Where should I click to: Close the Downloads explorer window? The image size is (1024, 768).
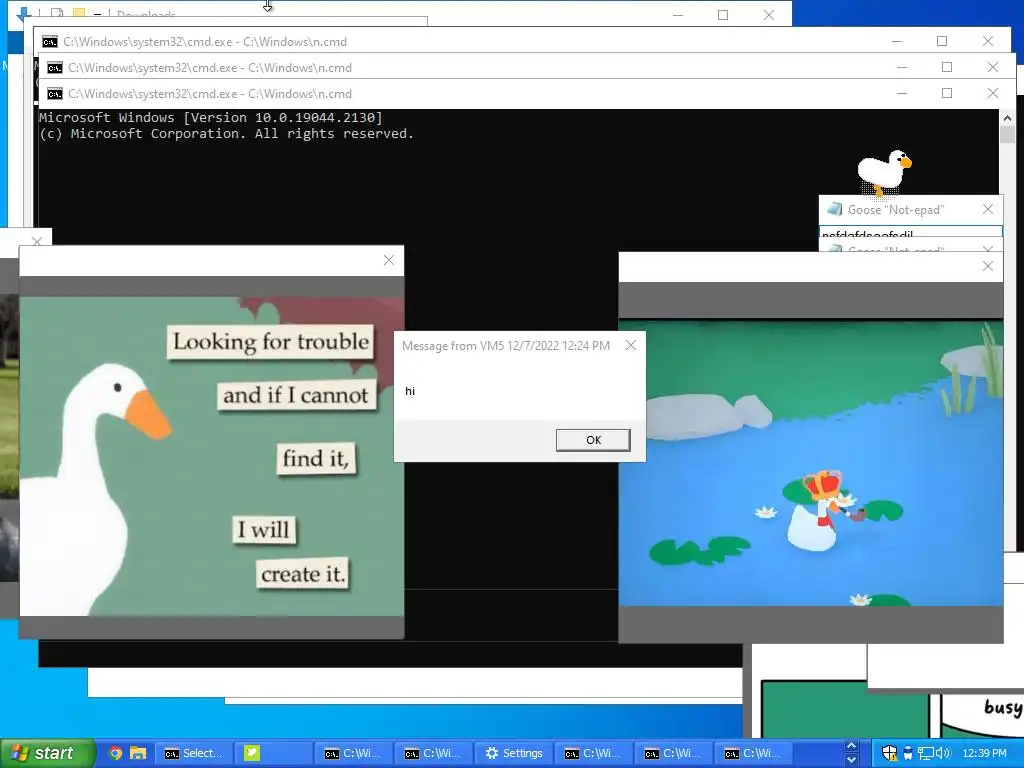(x=769, y=15)
